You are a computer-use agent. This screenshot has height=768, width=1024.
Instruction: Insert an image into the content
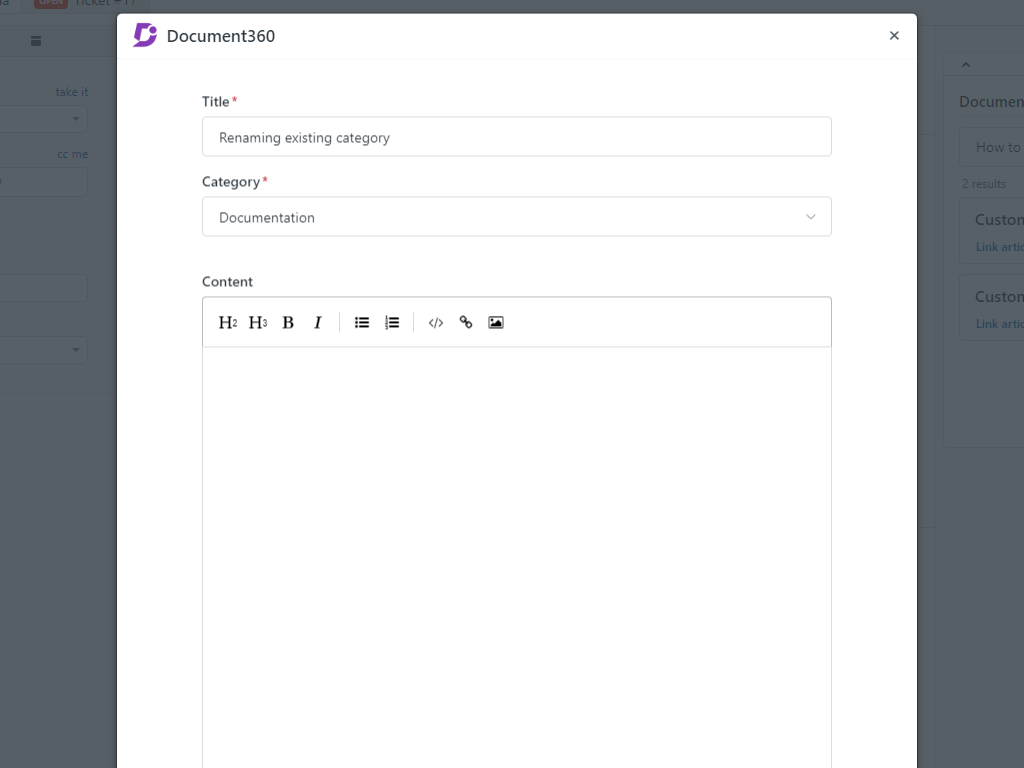[x=496, y=322]
